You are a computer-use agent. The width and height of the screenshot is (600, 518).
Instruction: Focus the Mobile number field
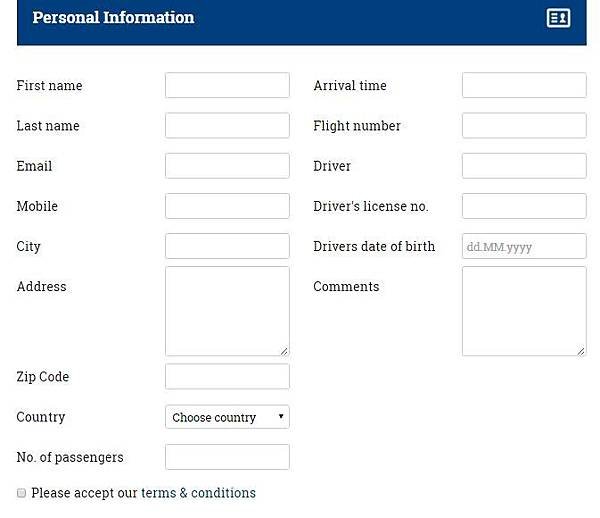[x=227, y=206]
